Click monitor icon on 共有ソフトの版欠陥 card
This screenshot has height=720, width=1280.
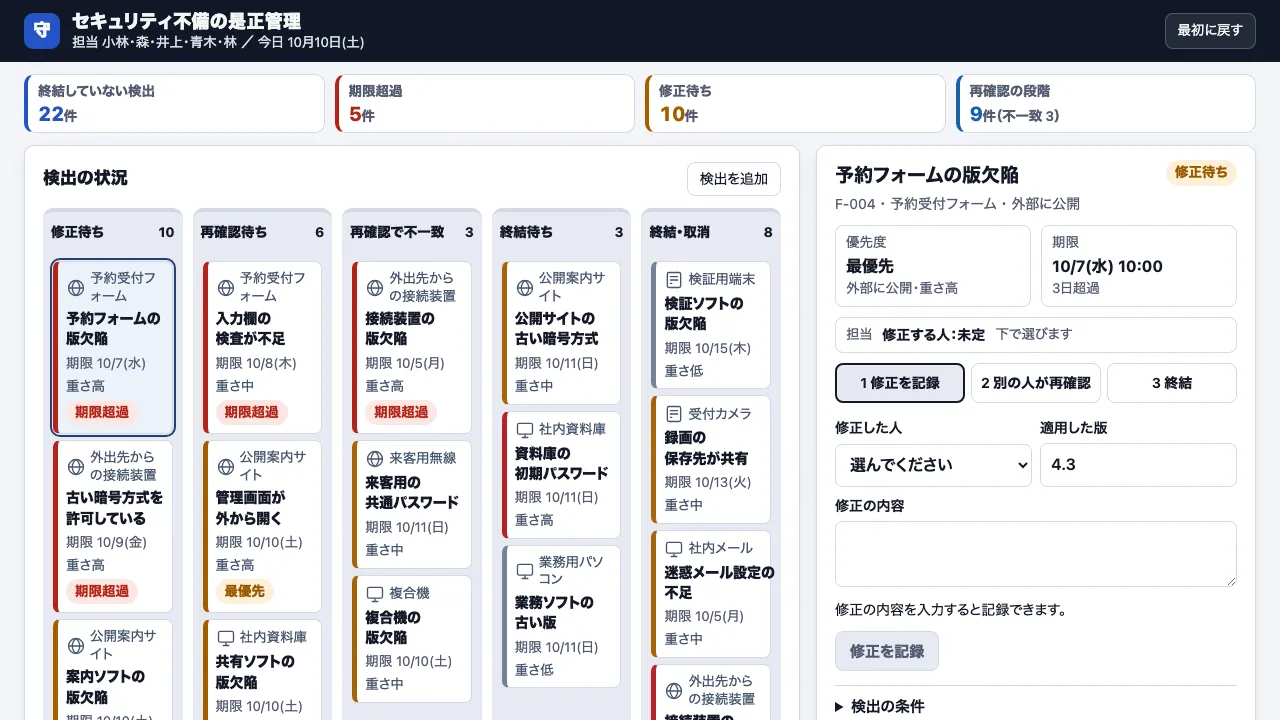tap(225, 637)
